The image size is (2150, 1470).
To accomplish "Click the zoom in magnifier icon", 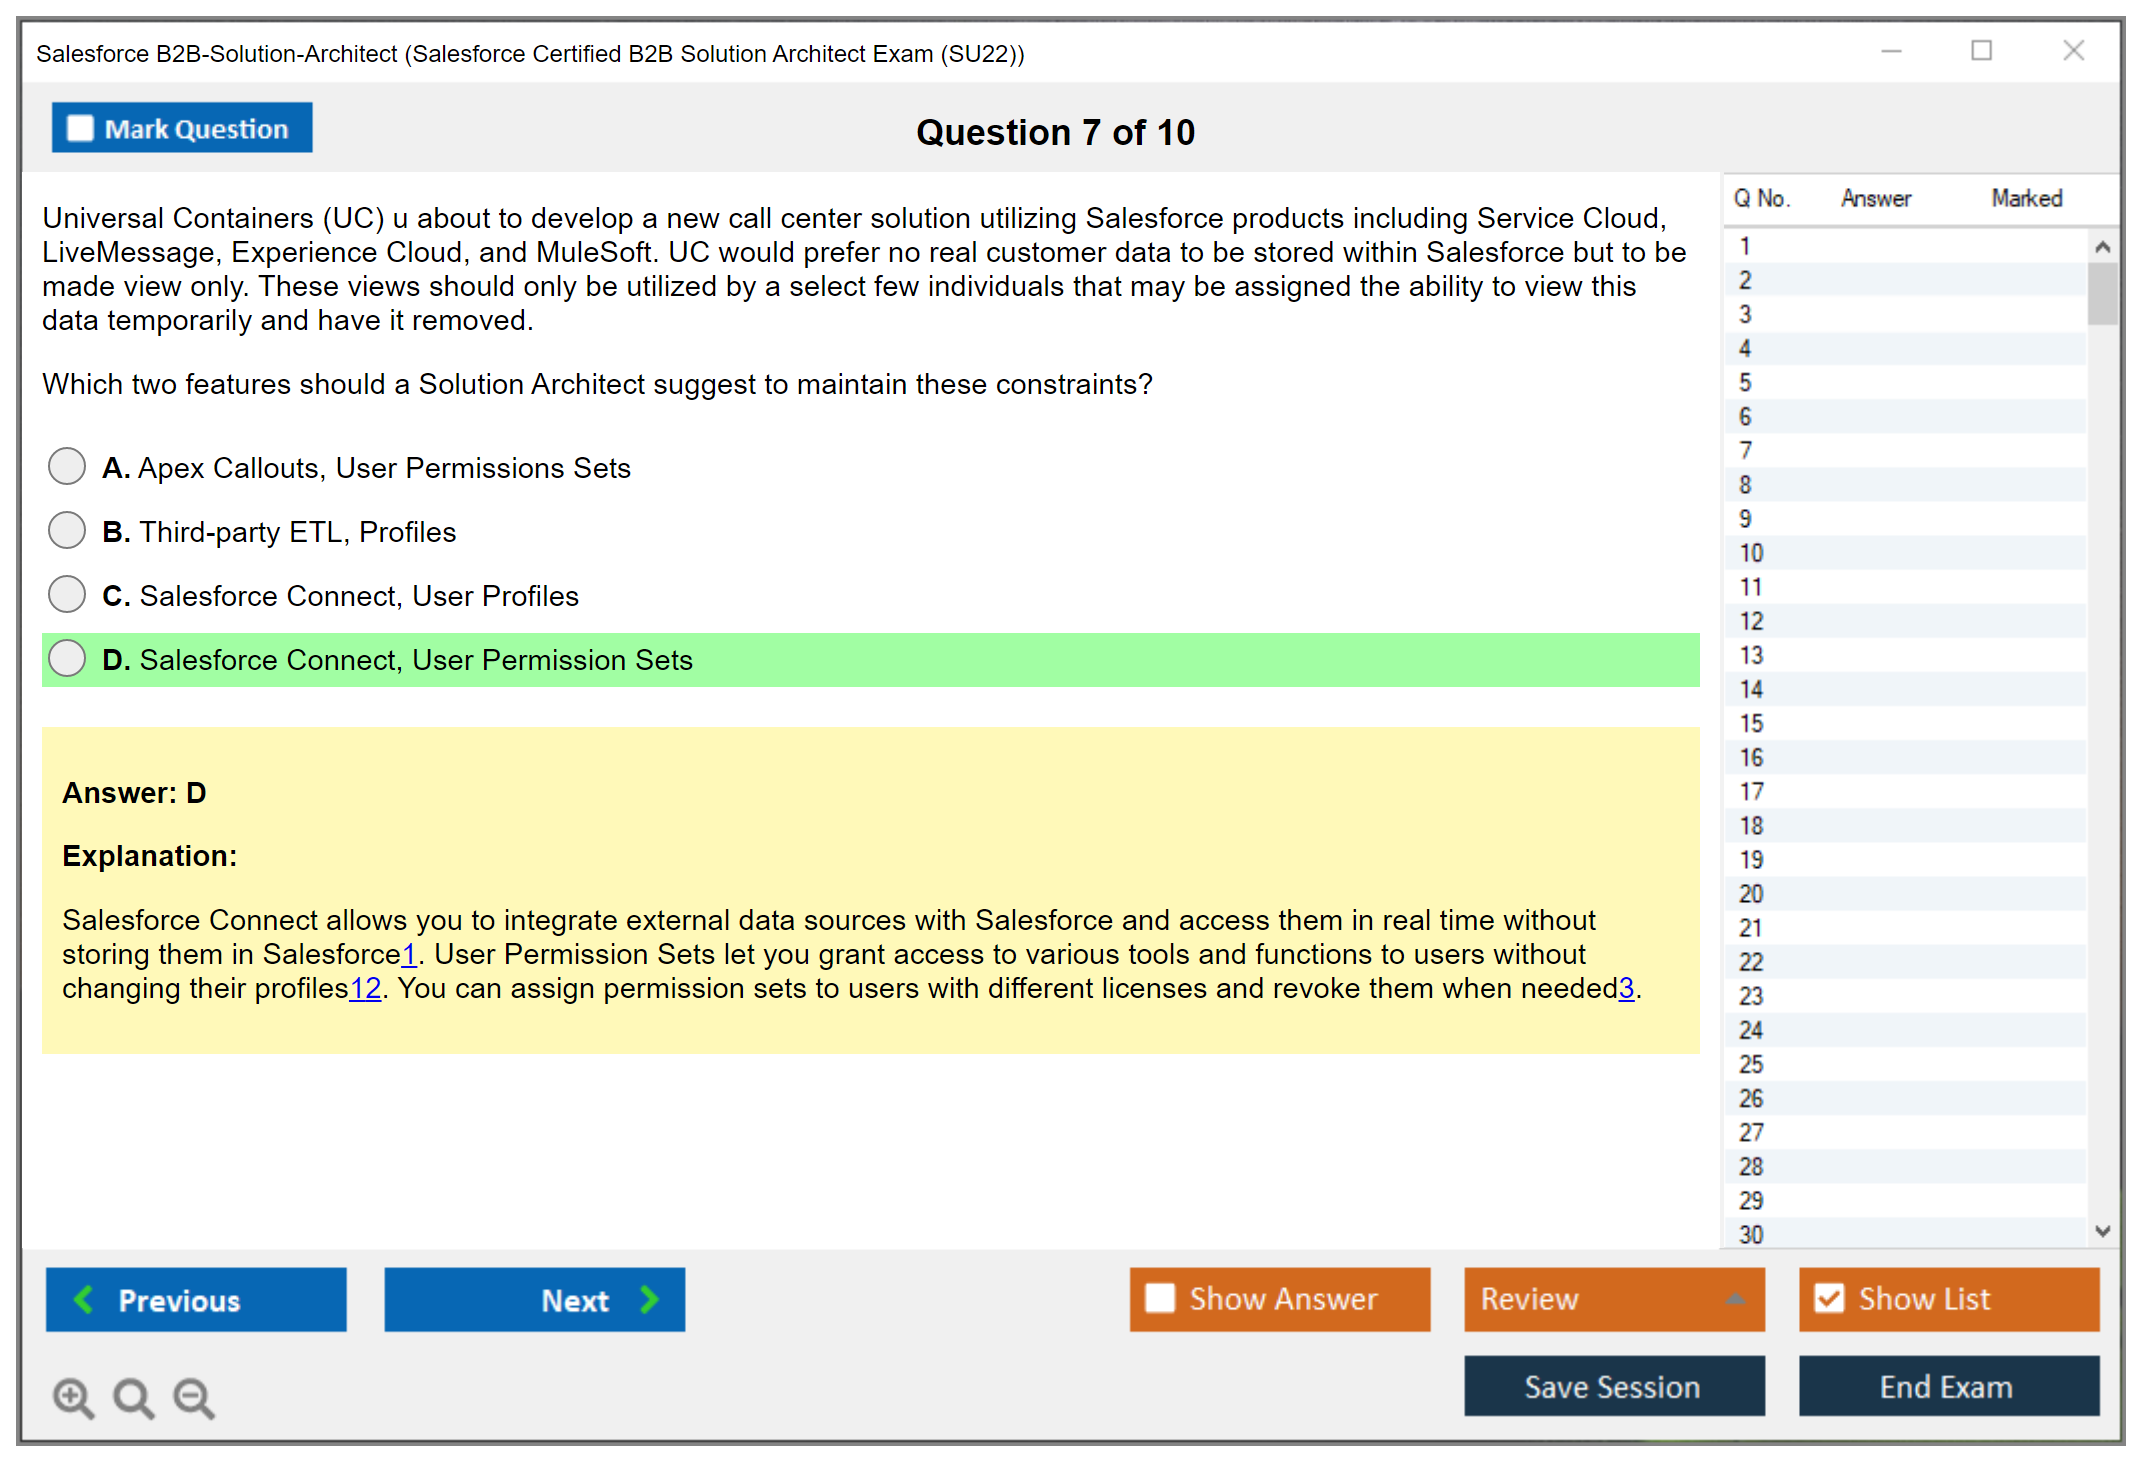I will pos(73,1397).
